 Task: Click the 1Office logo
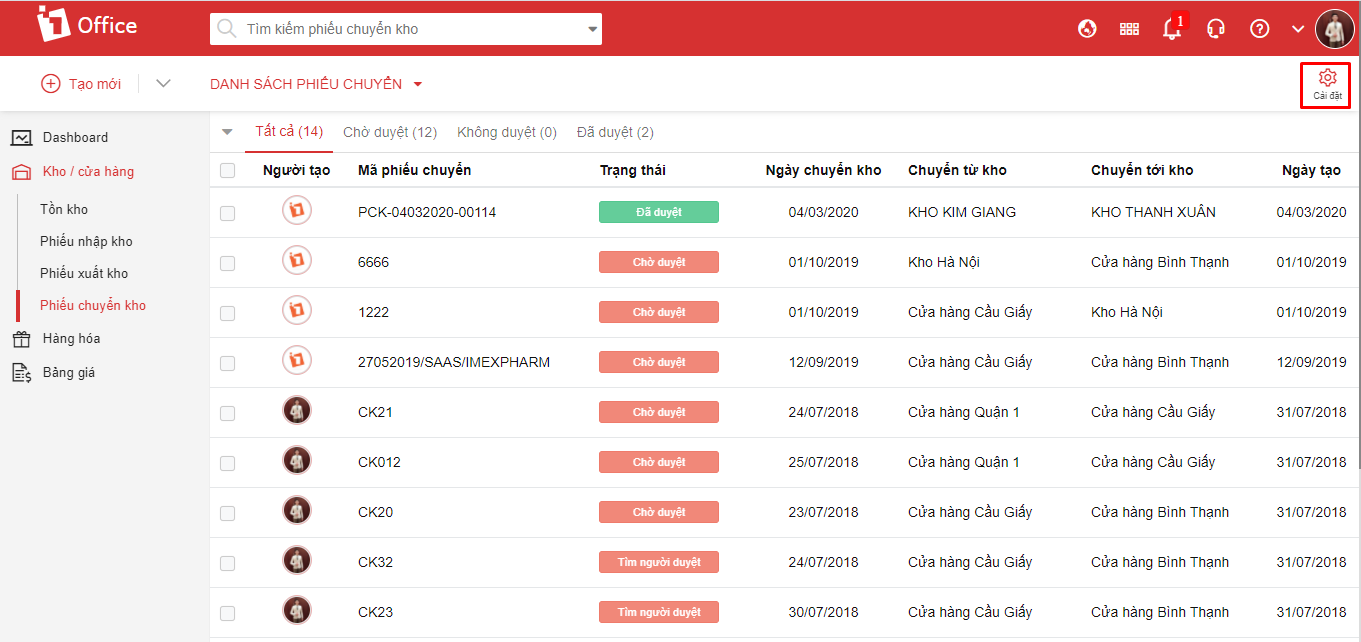coord(87,25)
